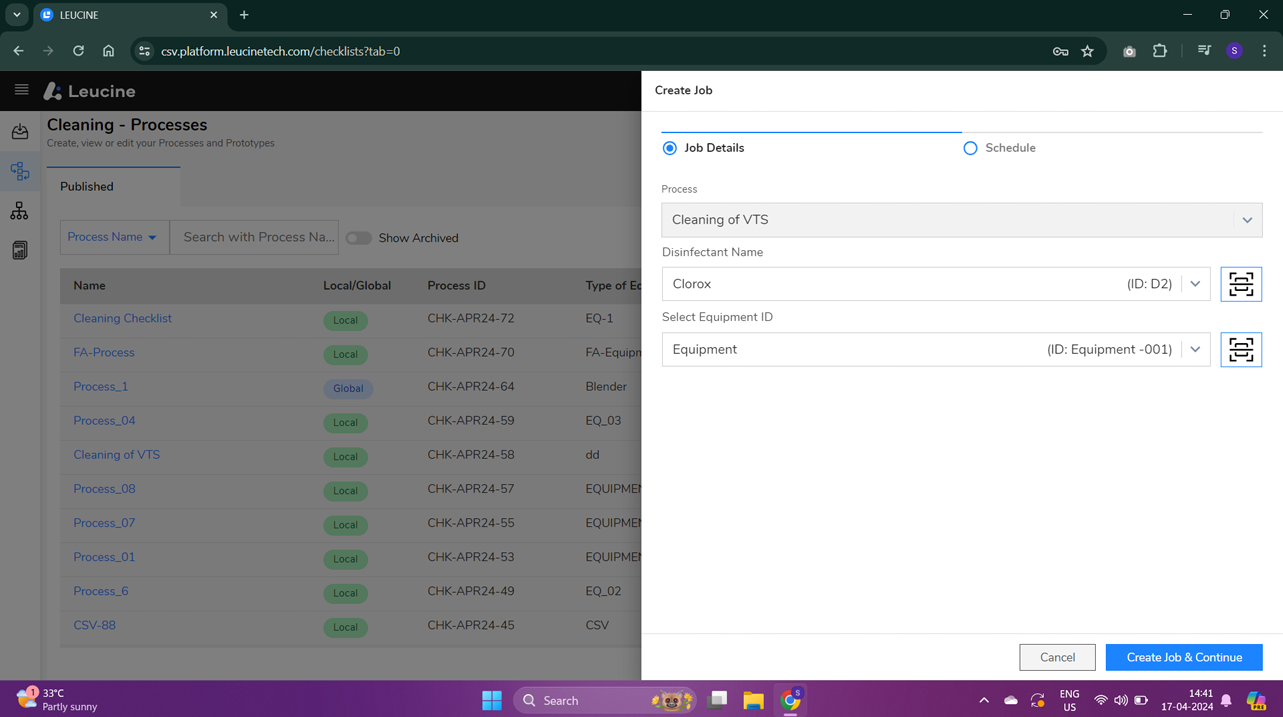Click the camera extension icon
Viewport: 1283px width, 717px height.
pos(1129,51)
